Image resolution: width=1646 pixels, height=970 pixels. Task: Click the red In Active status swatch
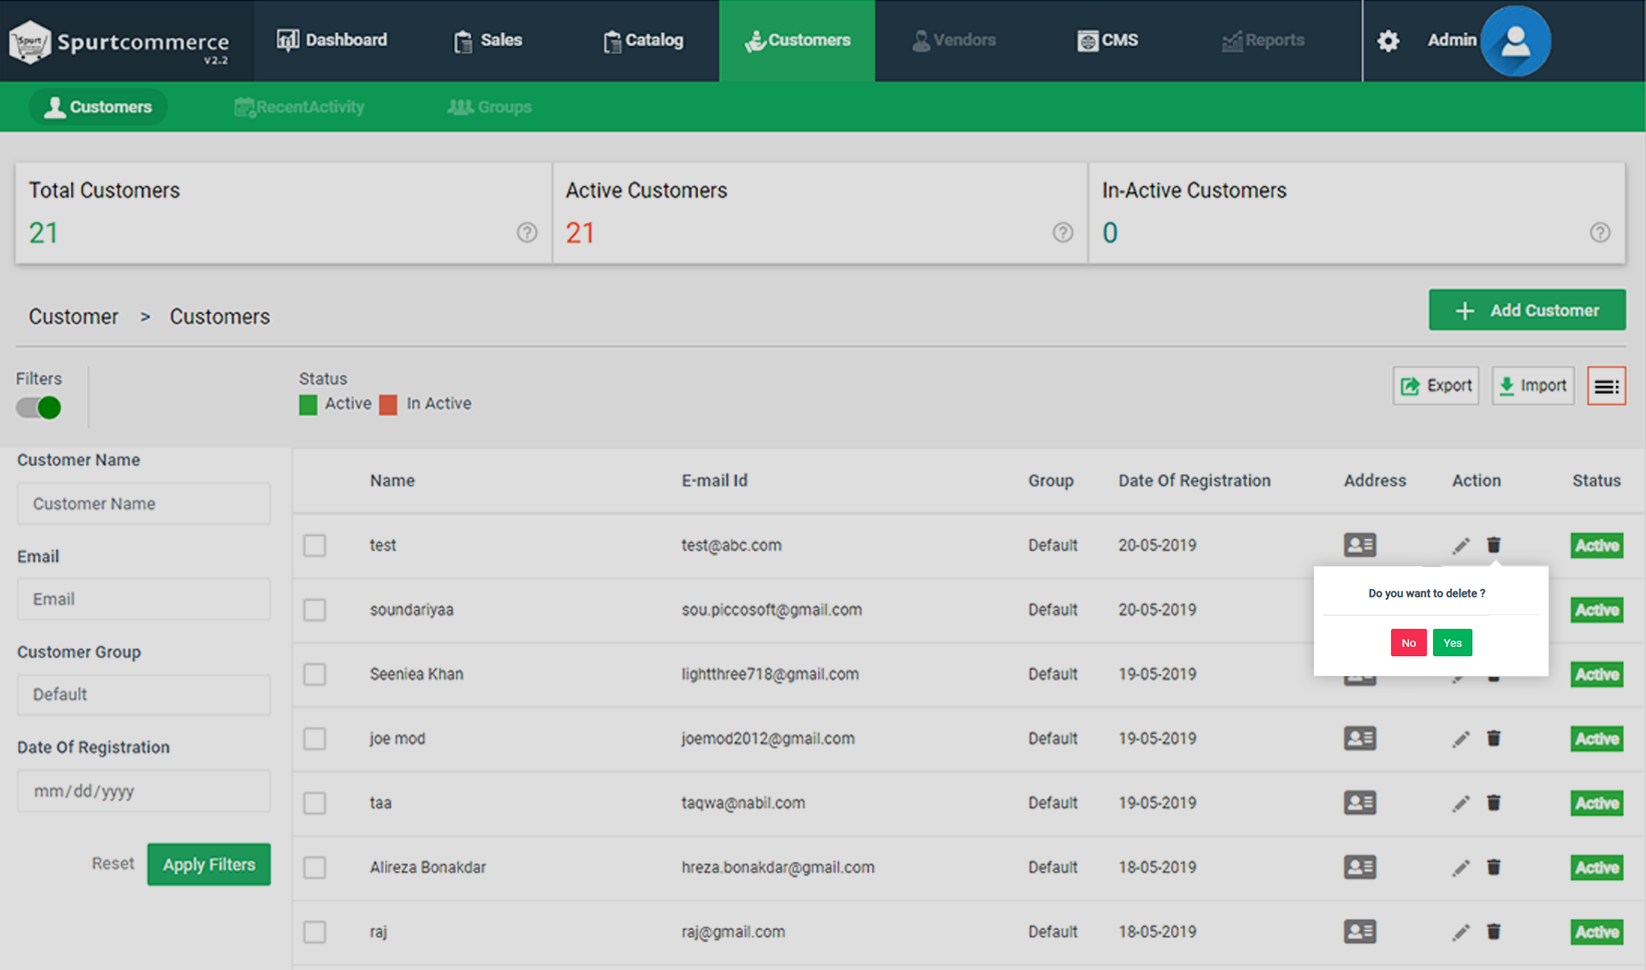pos(388,404)
